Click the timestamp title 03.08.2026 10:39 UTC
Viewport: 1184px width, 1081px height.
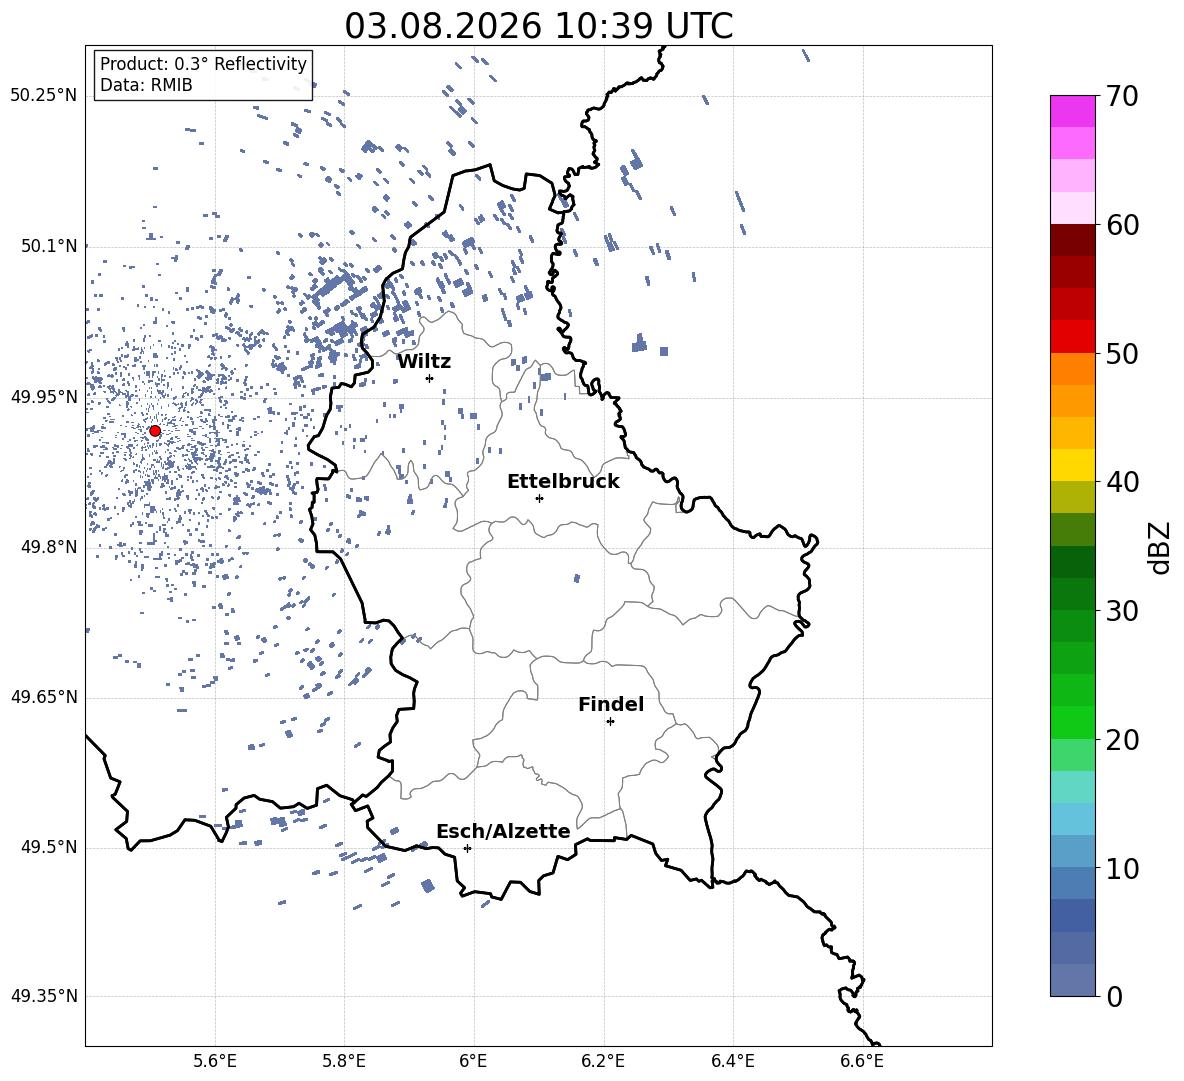[x=538, y=26]
